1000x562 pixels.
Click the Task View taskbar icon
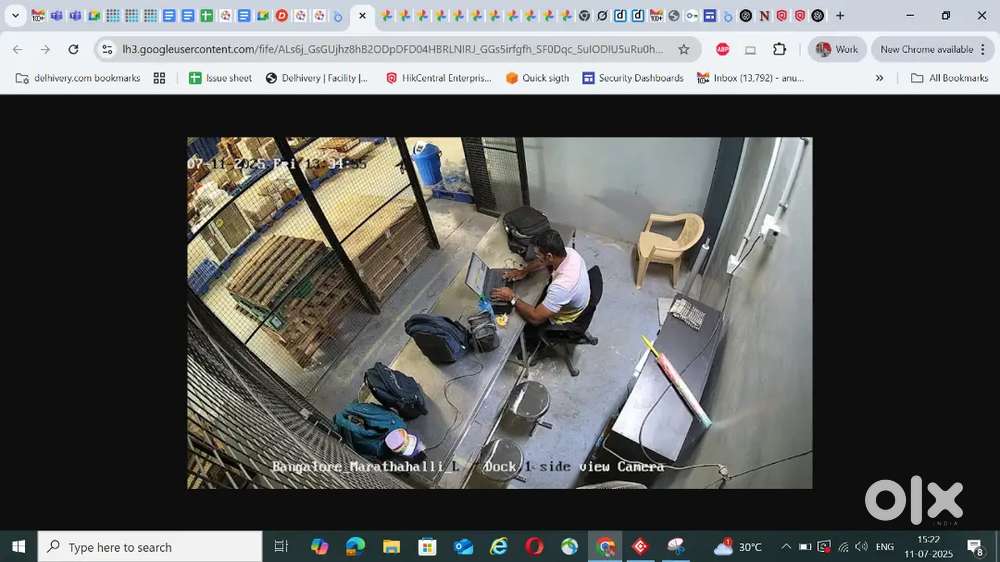pos(281,547)
